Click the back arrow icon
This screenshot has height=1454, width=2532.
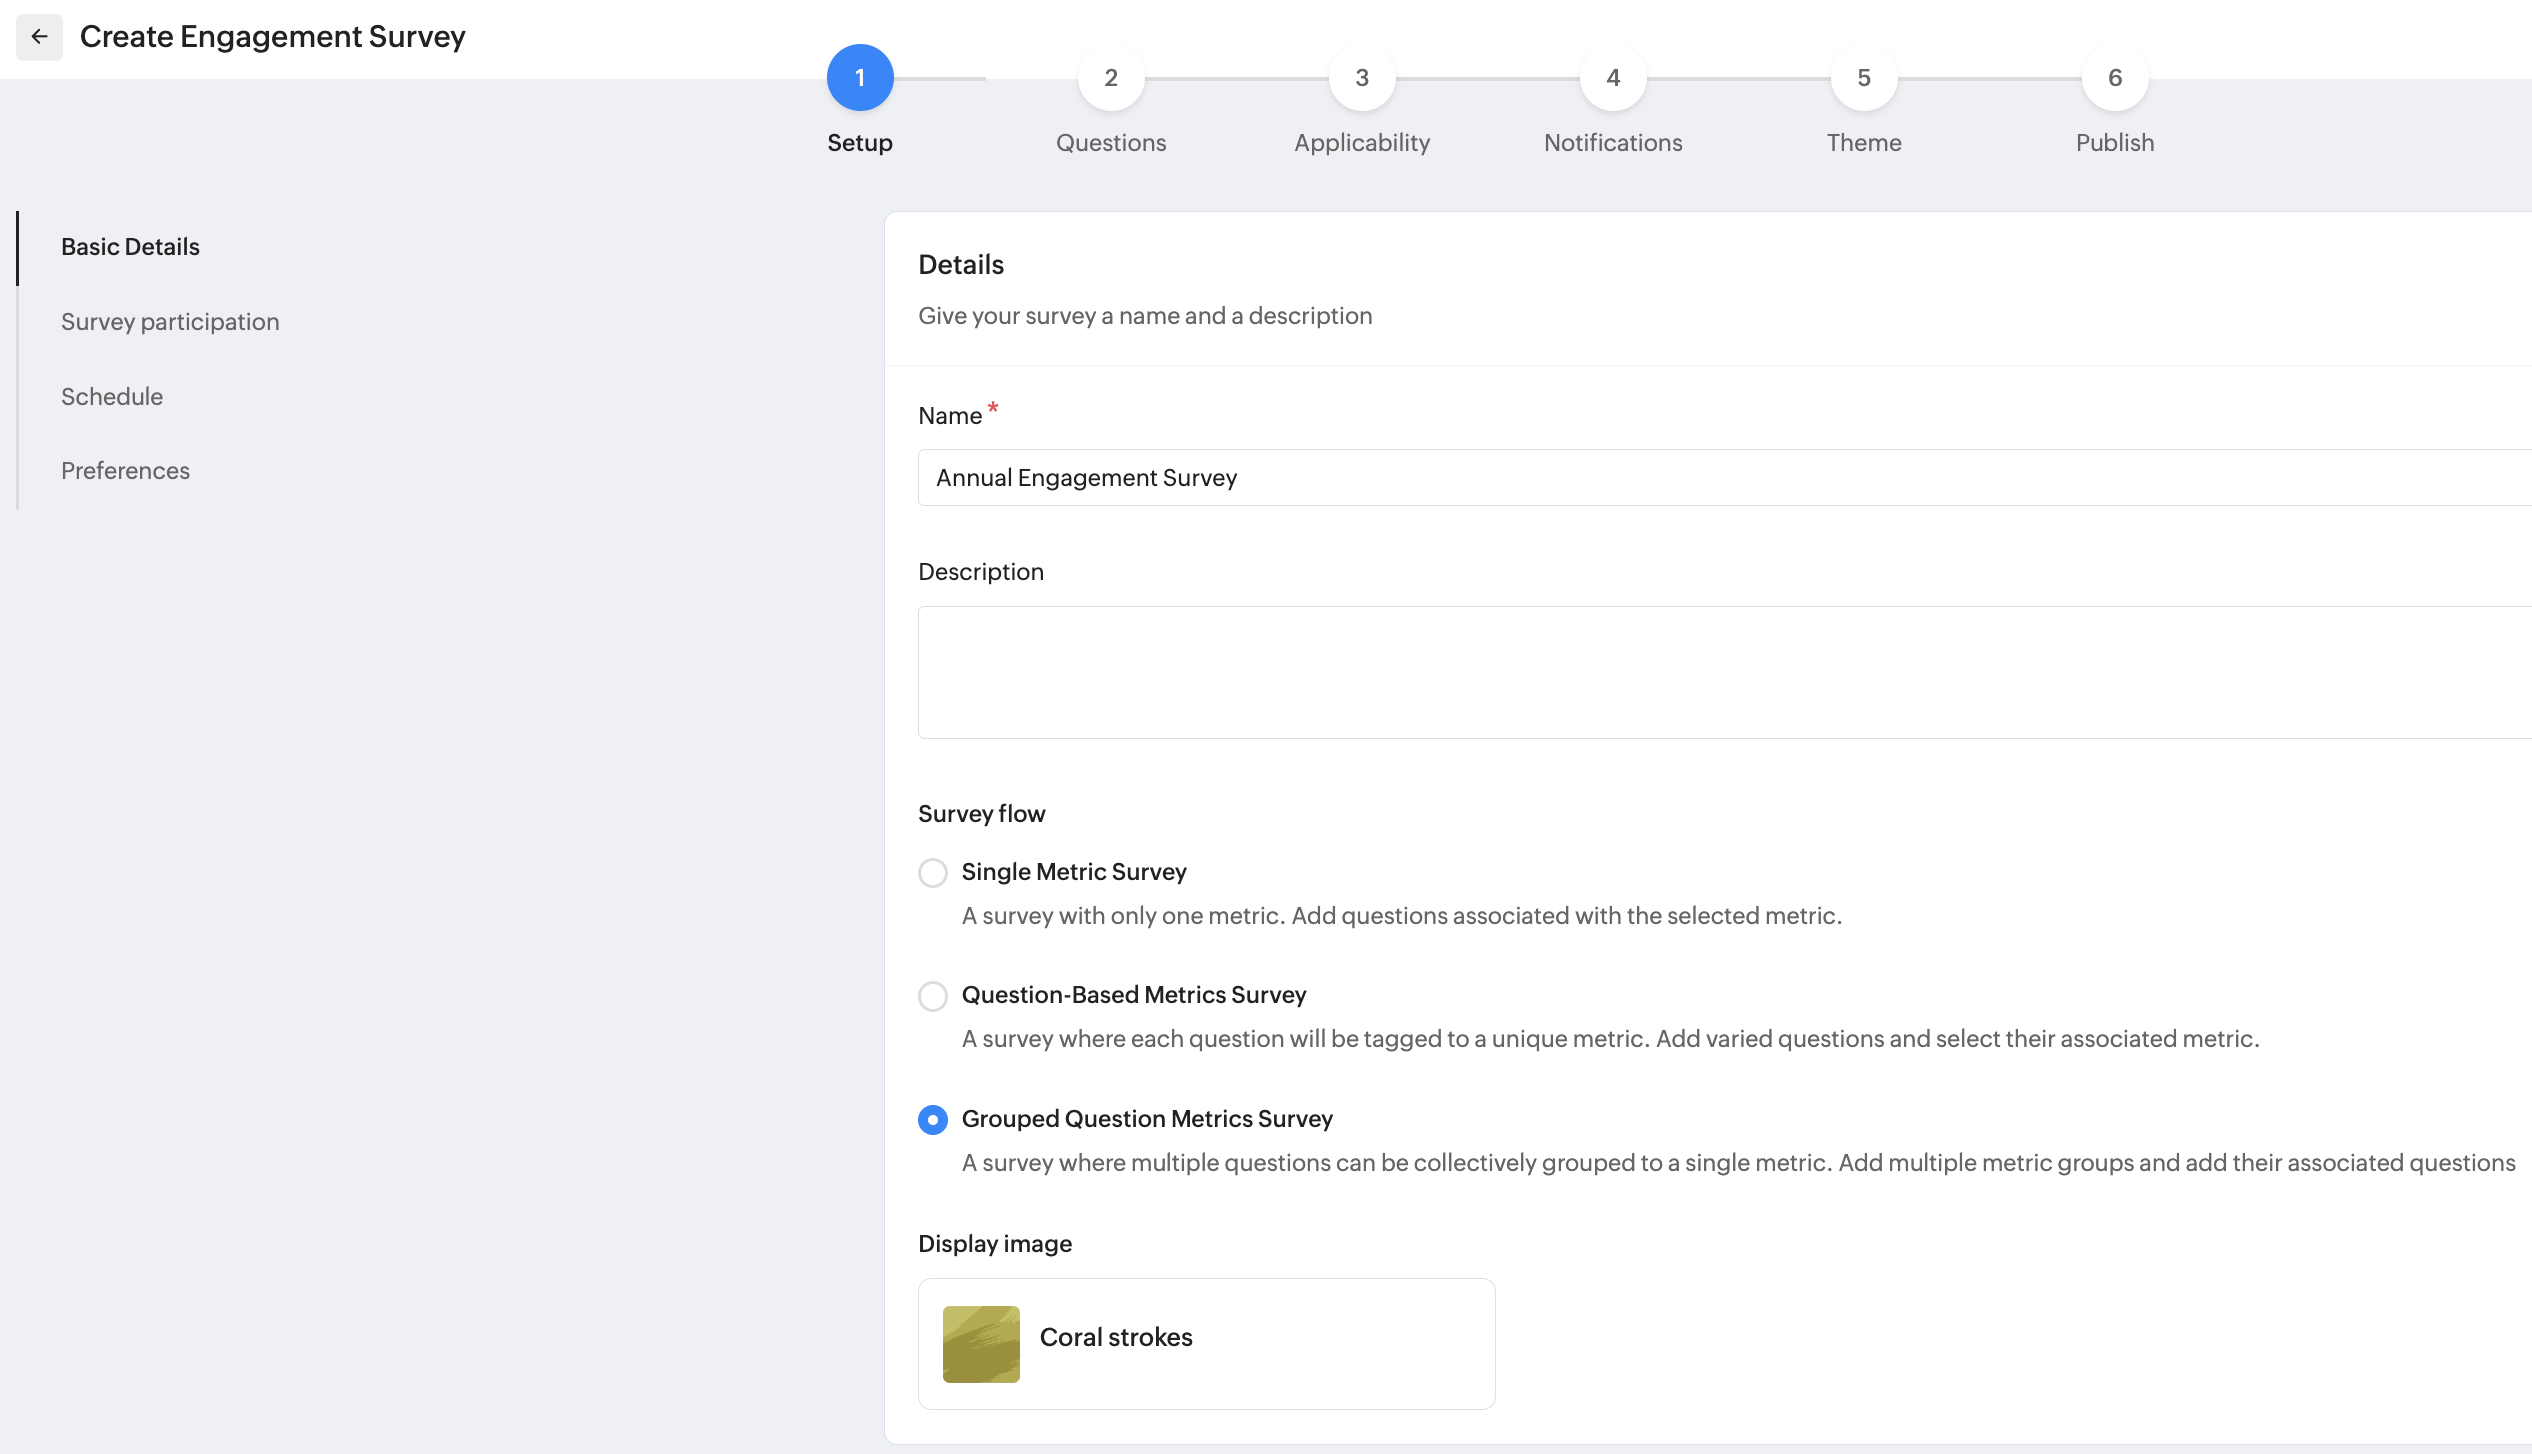point(39,37)
